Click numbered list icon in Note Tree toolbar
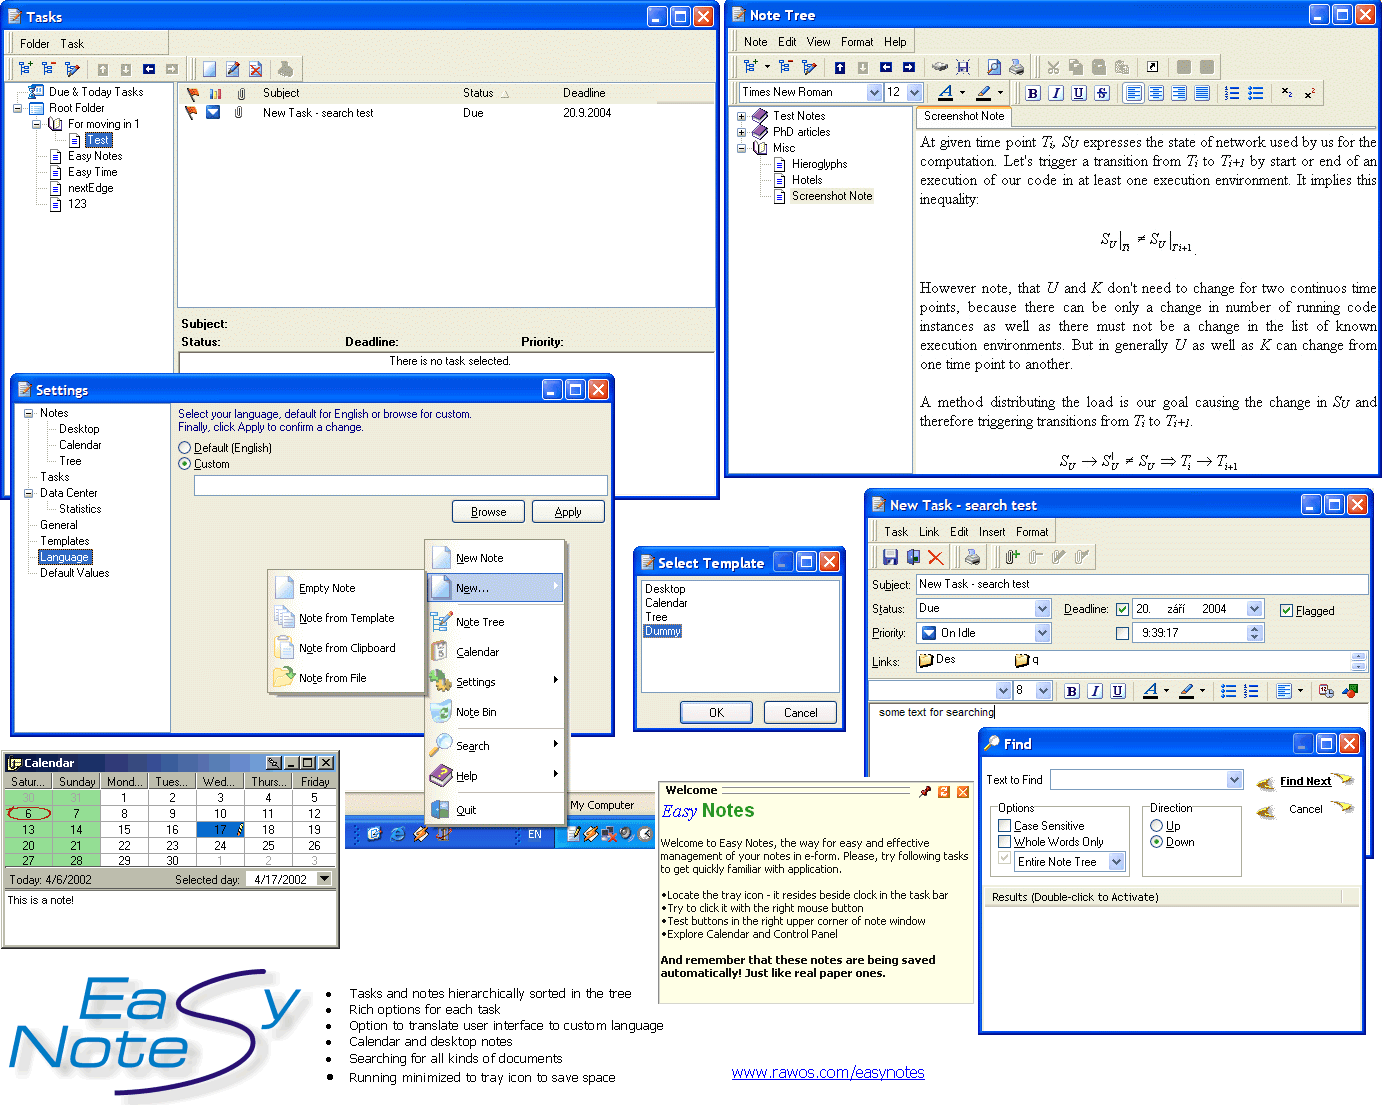Screen dimensions: 1390x1112 (1233, 93)
